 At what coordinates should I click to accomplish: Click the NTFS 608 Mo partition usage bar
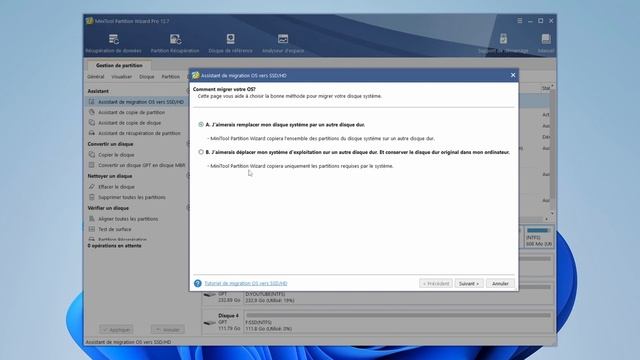pyautogui.click(x=539, y=231)
